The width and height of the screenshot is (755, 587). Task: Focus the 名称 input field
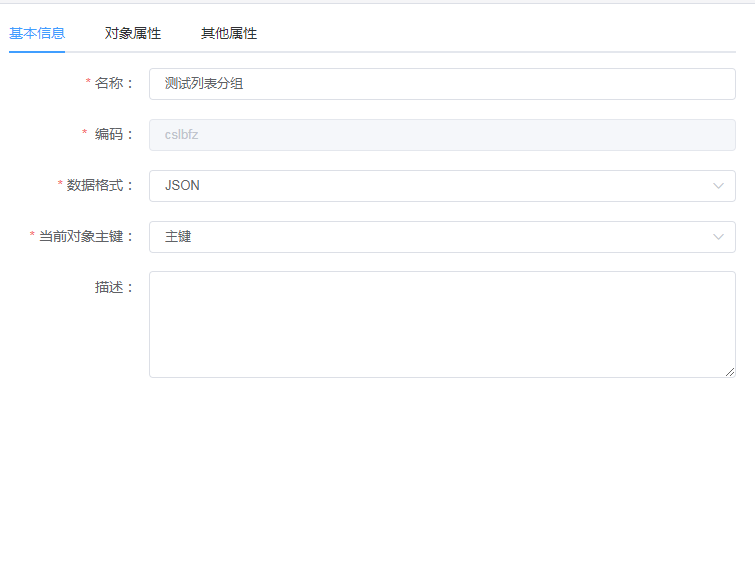coord(442,84)
